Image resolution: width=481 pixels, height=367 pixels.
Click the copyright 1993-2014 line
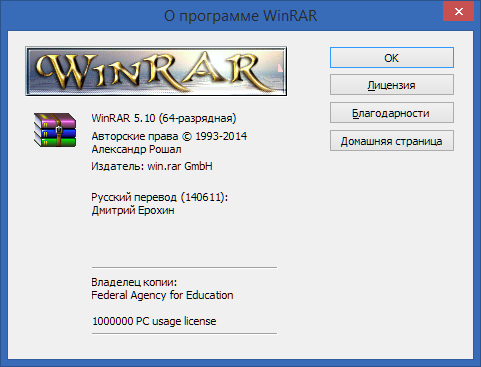tap(169, 136)
